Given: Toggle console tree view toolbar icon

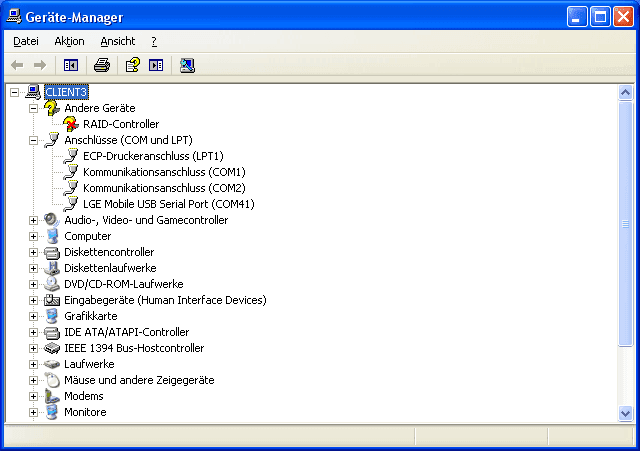Looking at the screenshot, I should 71,65.
